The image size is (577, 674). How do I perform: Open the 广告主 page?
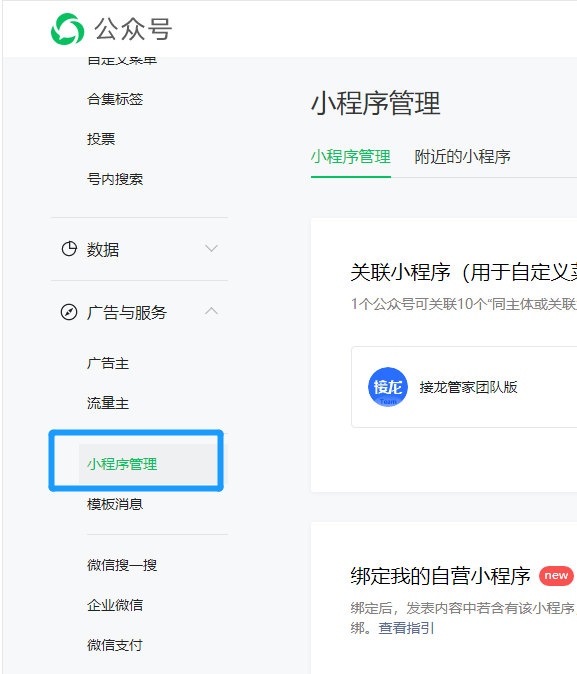click(108, 364)
